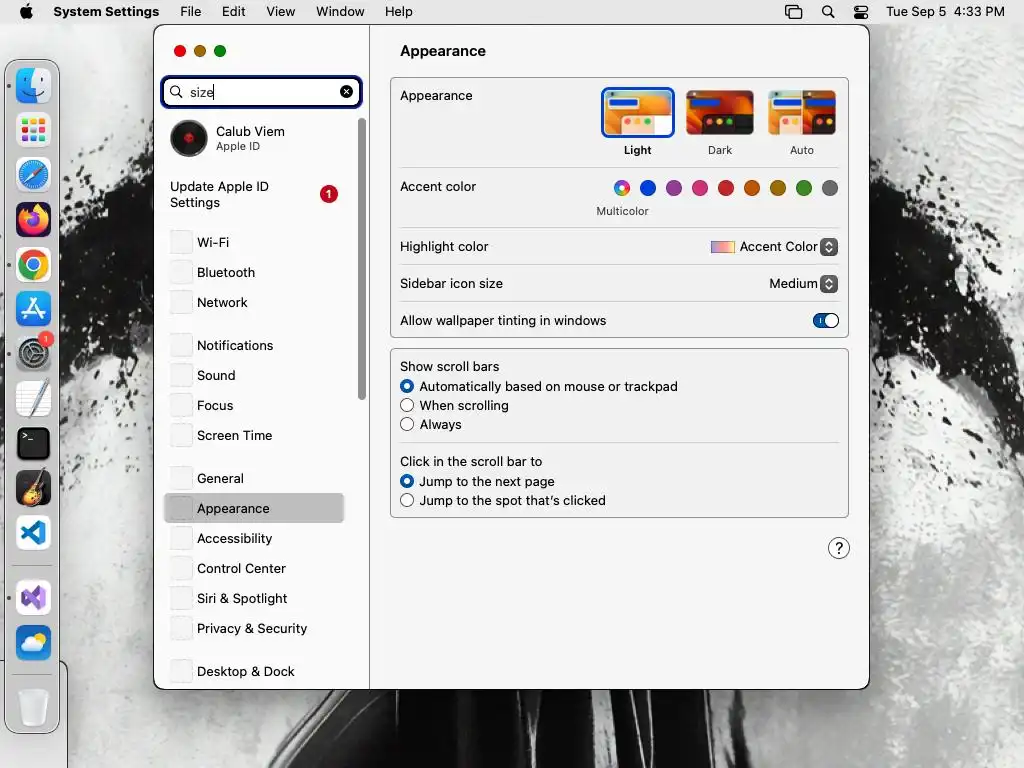Select Jump to the spot that's clicked
The image size is (1024, 768).
(x=407, y=500)
